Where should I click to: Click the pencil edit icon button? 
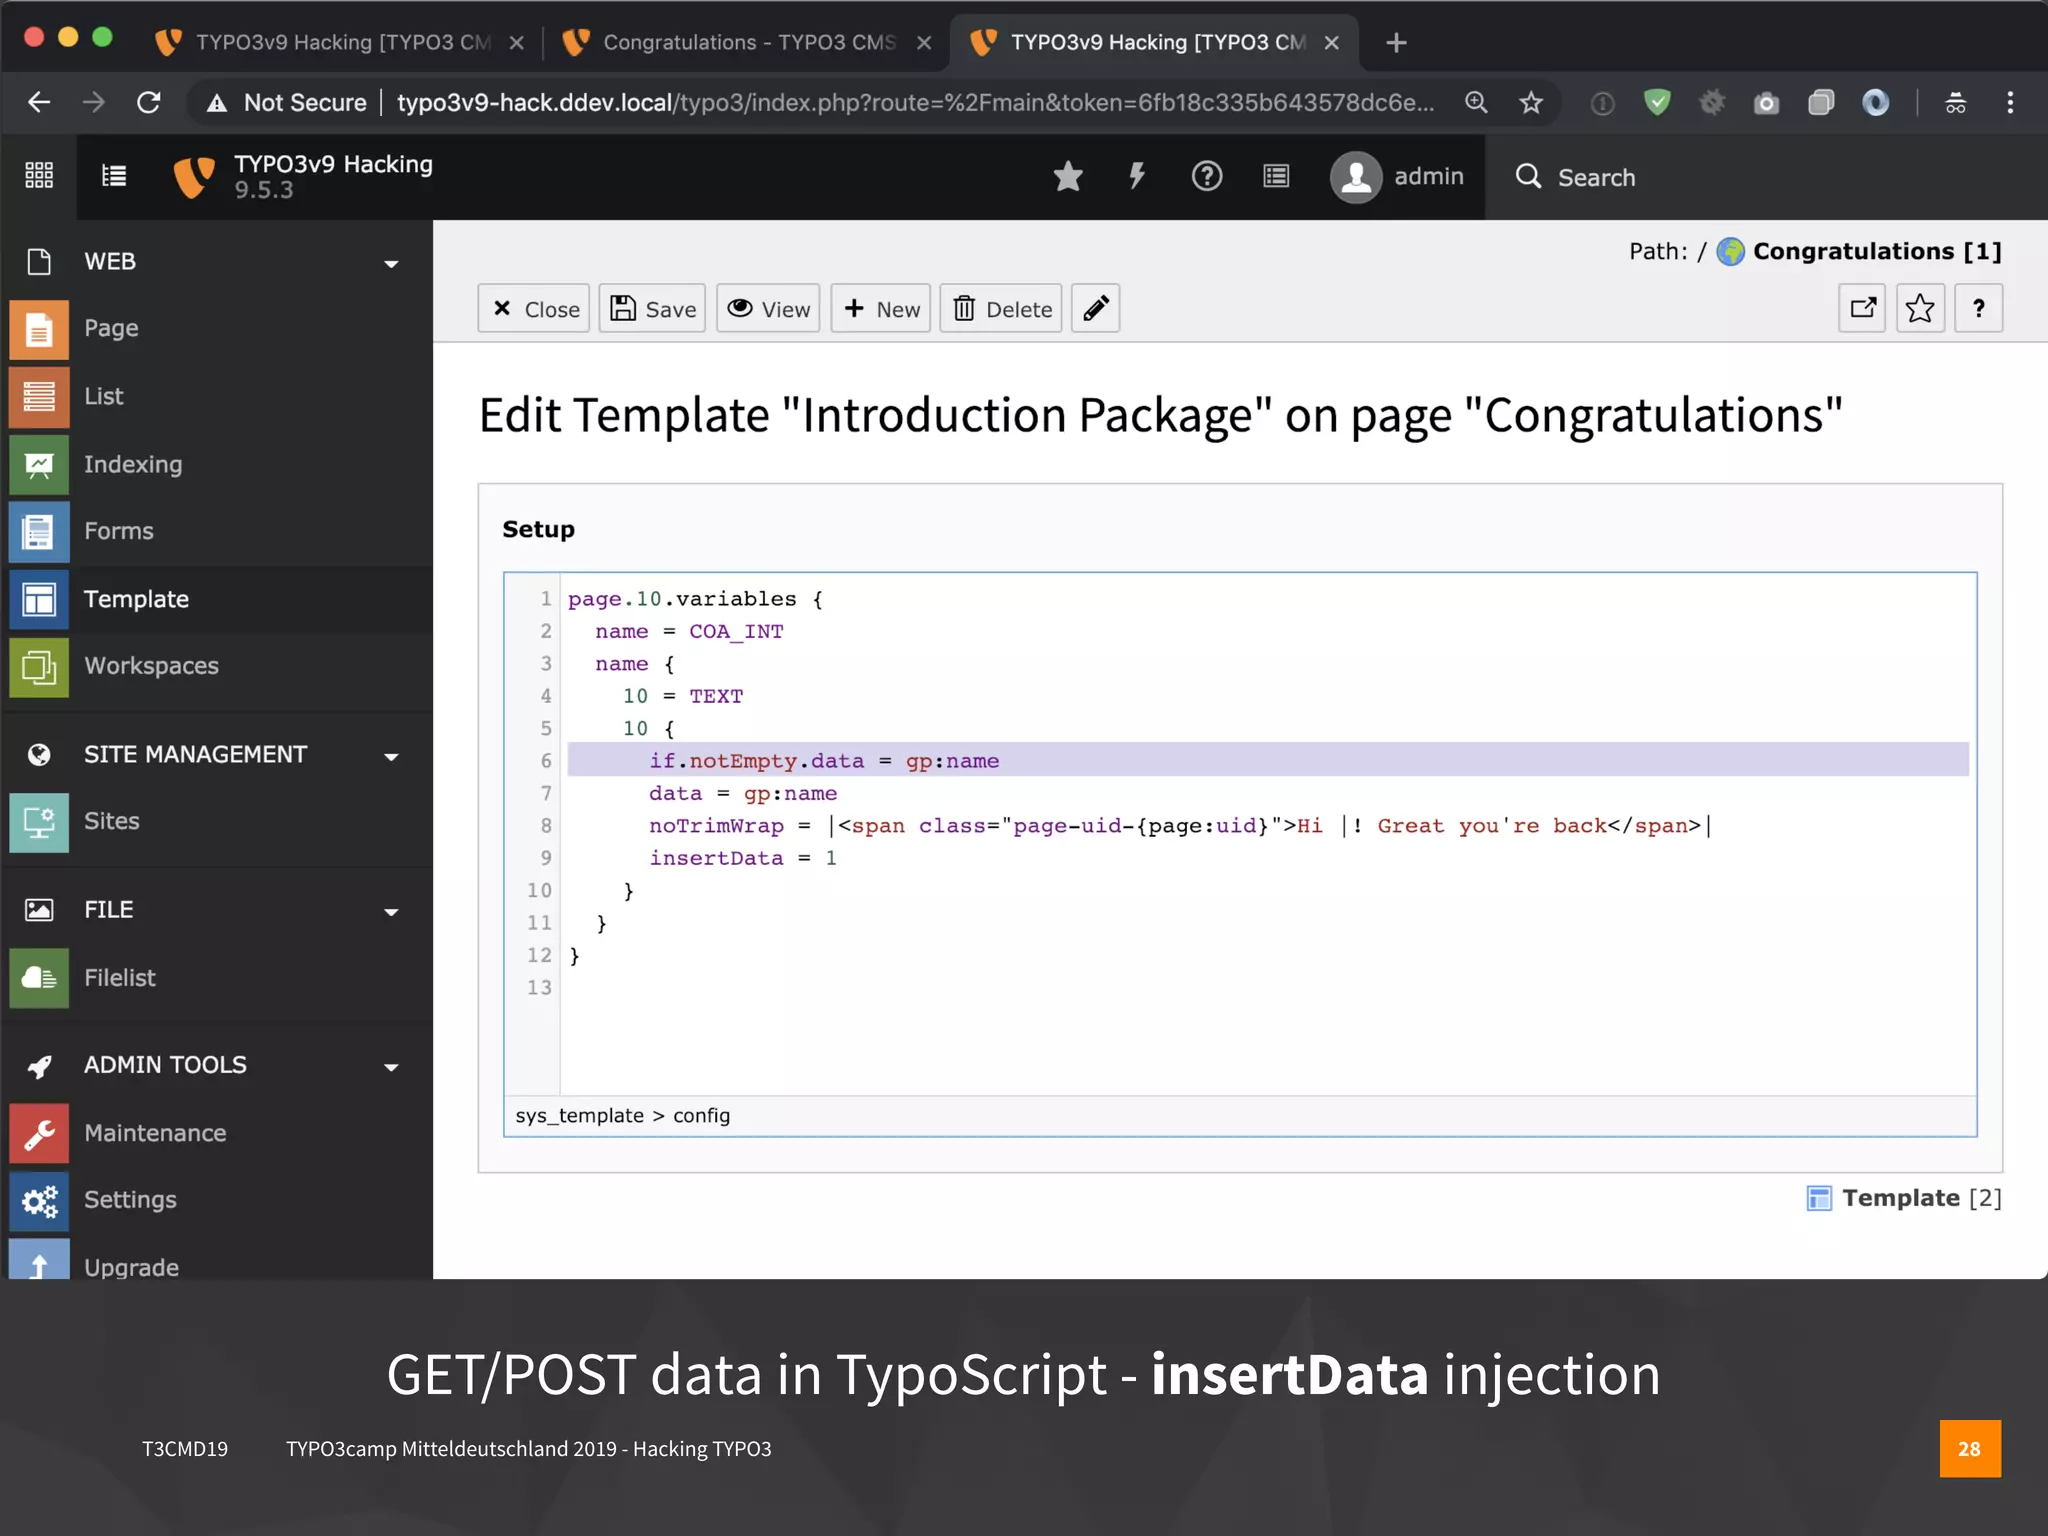point(1095,309)
